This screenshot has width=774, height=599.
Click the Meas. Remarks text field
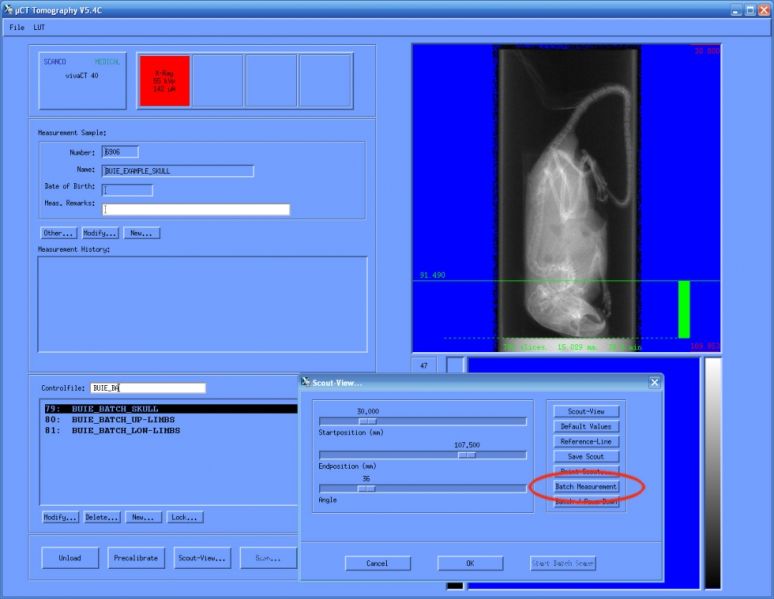coord(196,209)
